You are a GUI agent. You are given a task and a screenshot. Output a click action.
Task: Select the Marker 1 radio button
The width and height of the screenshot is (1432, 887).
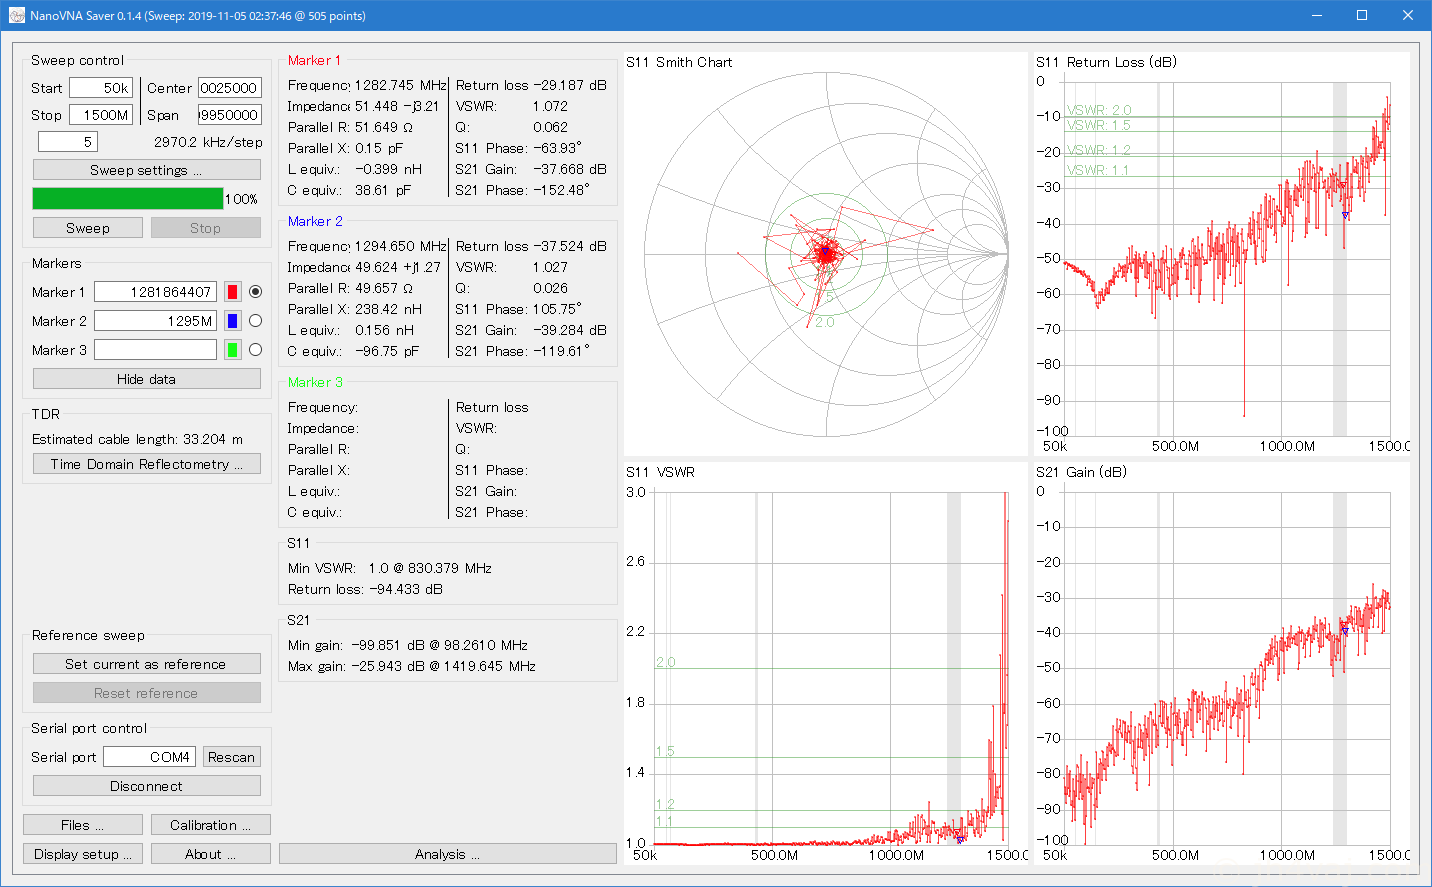pos(255,292)
